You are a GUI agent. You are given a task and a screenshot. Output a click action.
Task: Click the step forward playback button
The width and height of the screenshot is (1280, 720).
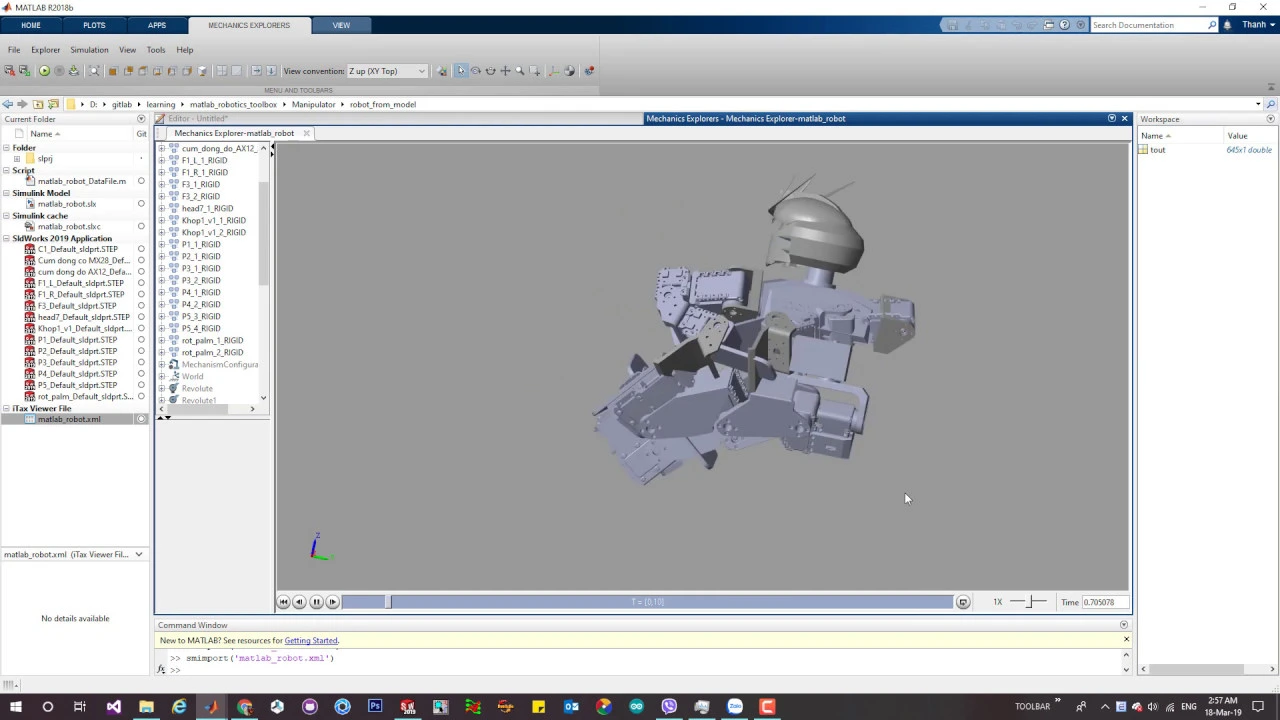point(333,602)
